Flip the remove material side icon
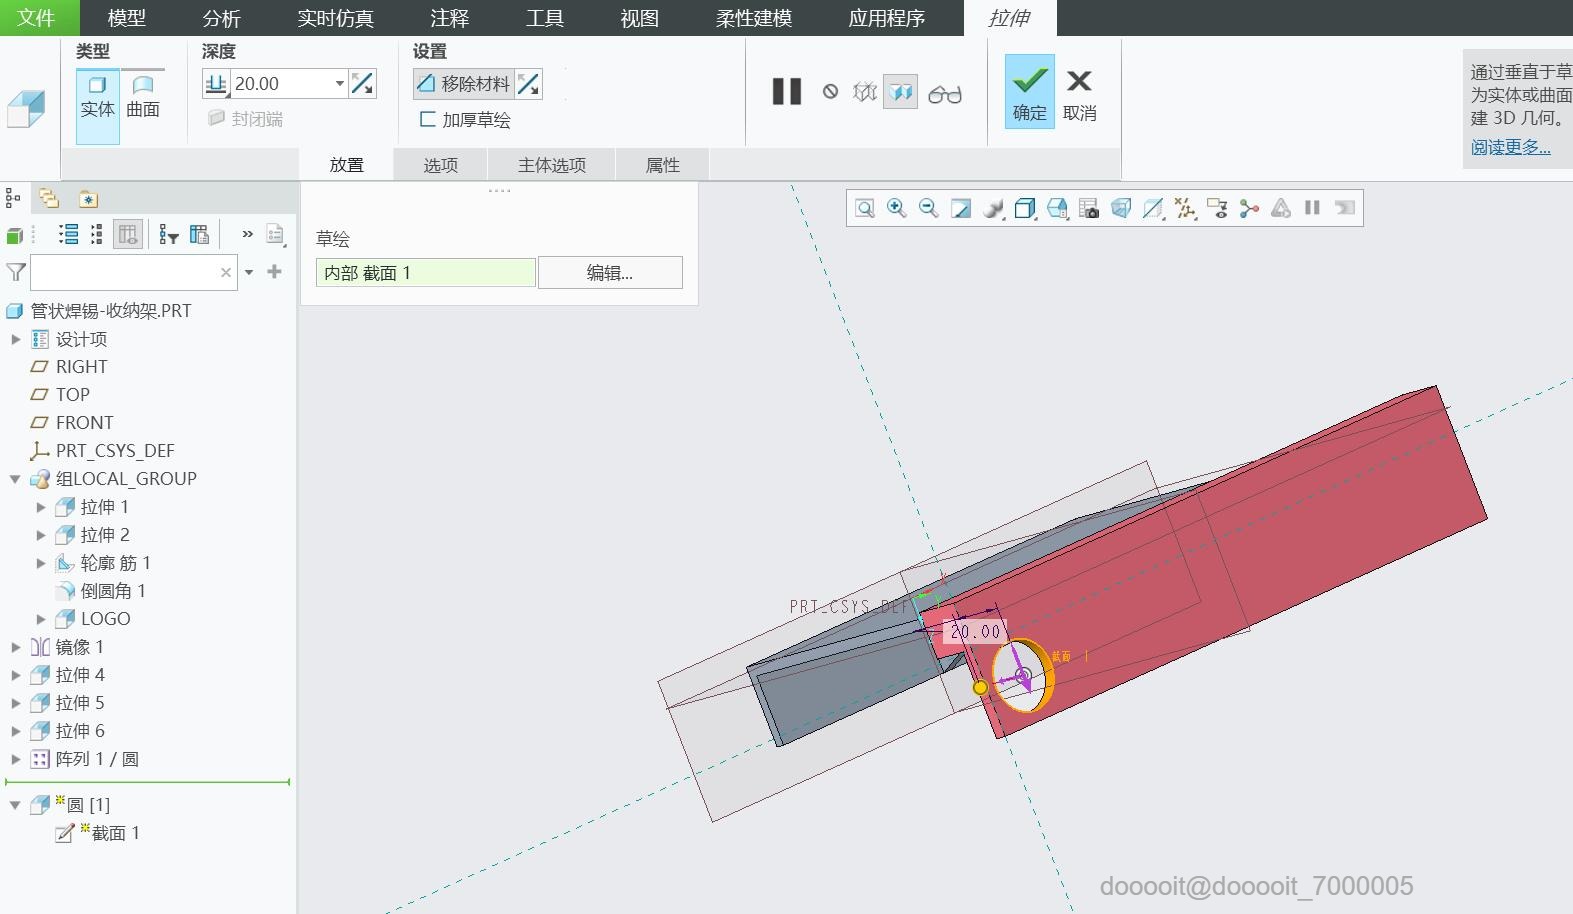1573x914 pixels. [x=529, y=84]
